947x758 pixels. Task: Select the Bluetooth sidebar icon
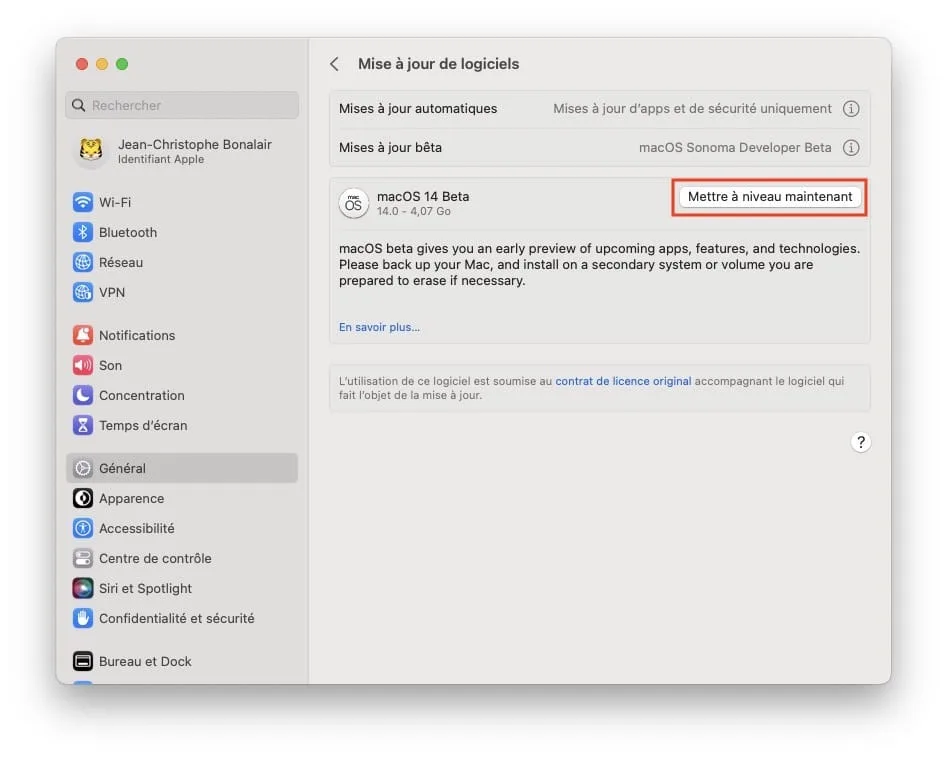83,232
